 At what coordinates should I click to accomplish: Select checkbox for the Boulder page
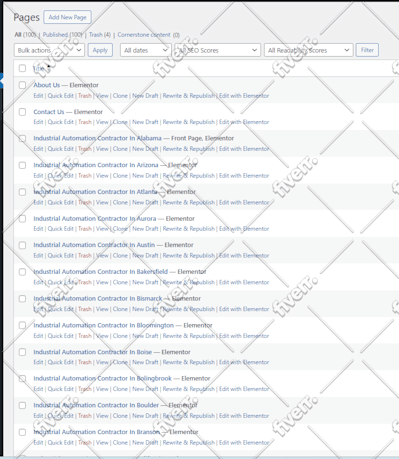point(22,405)
